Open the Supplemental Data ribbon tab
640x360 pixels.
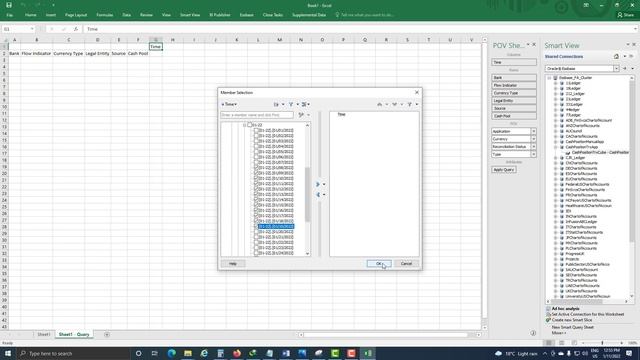click(309, 15)
